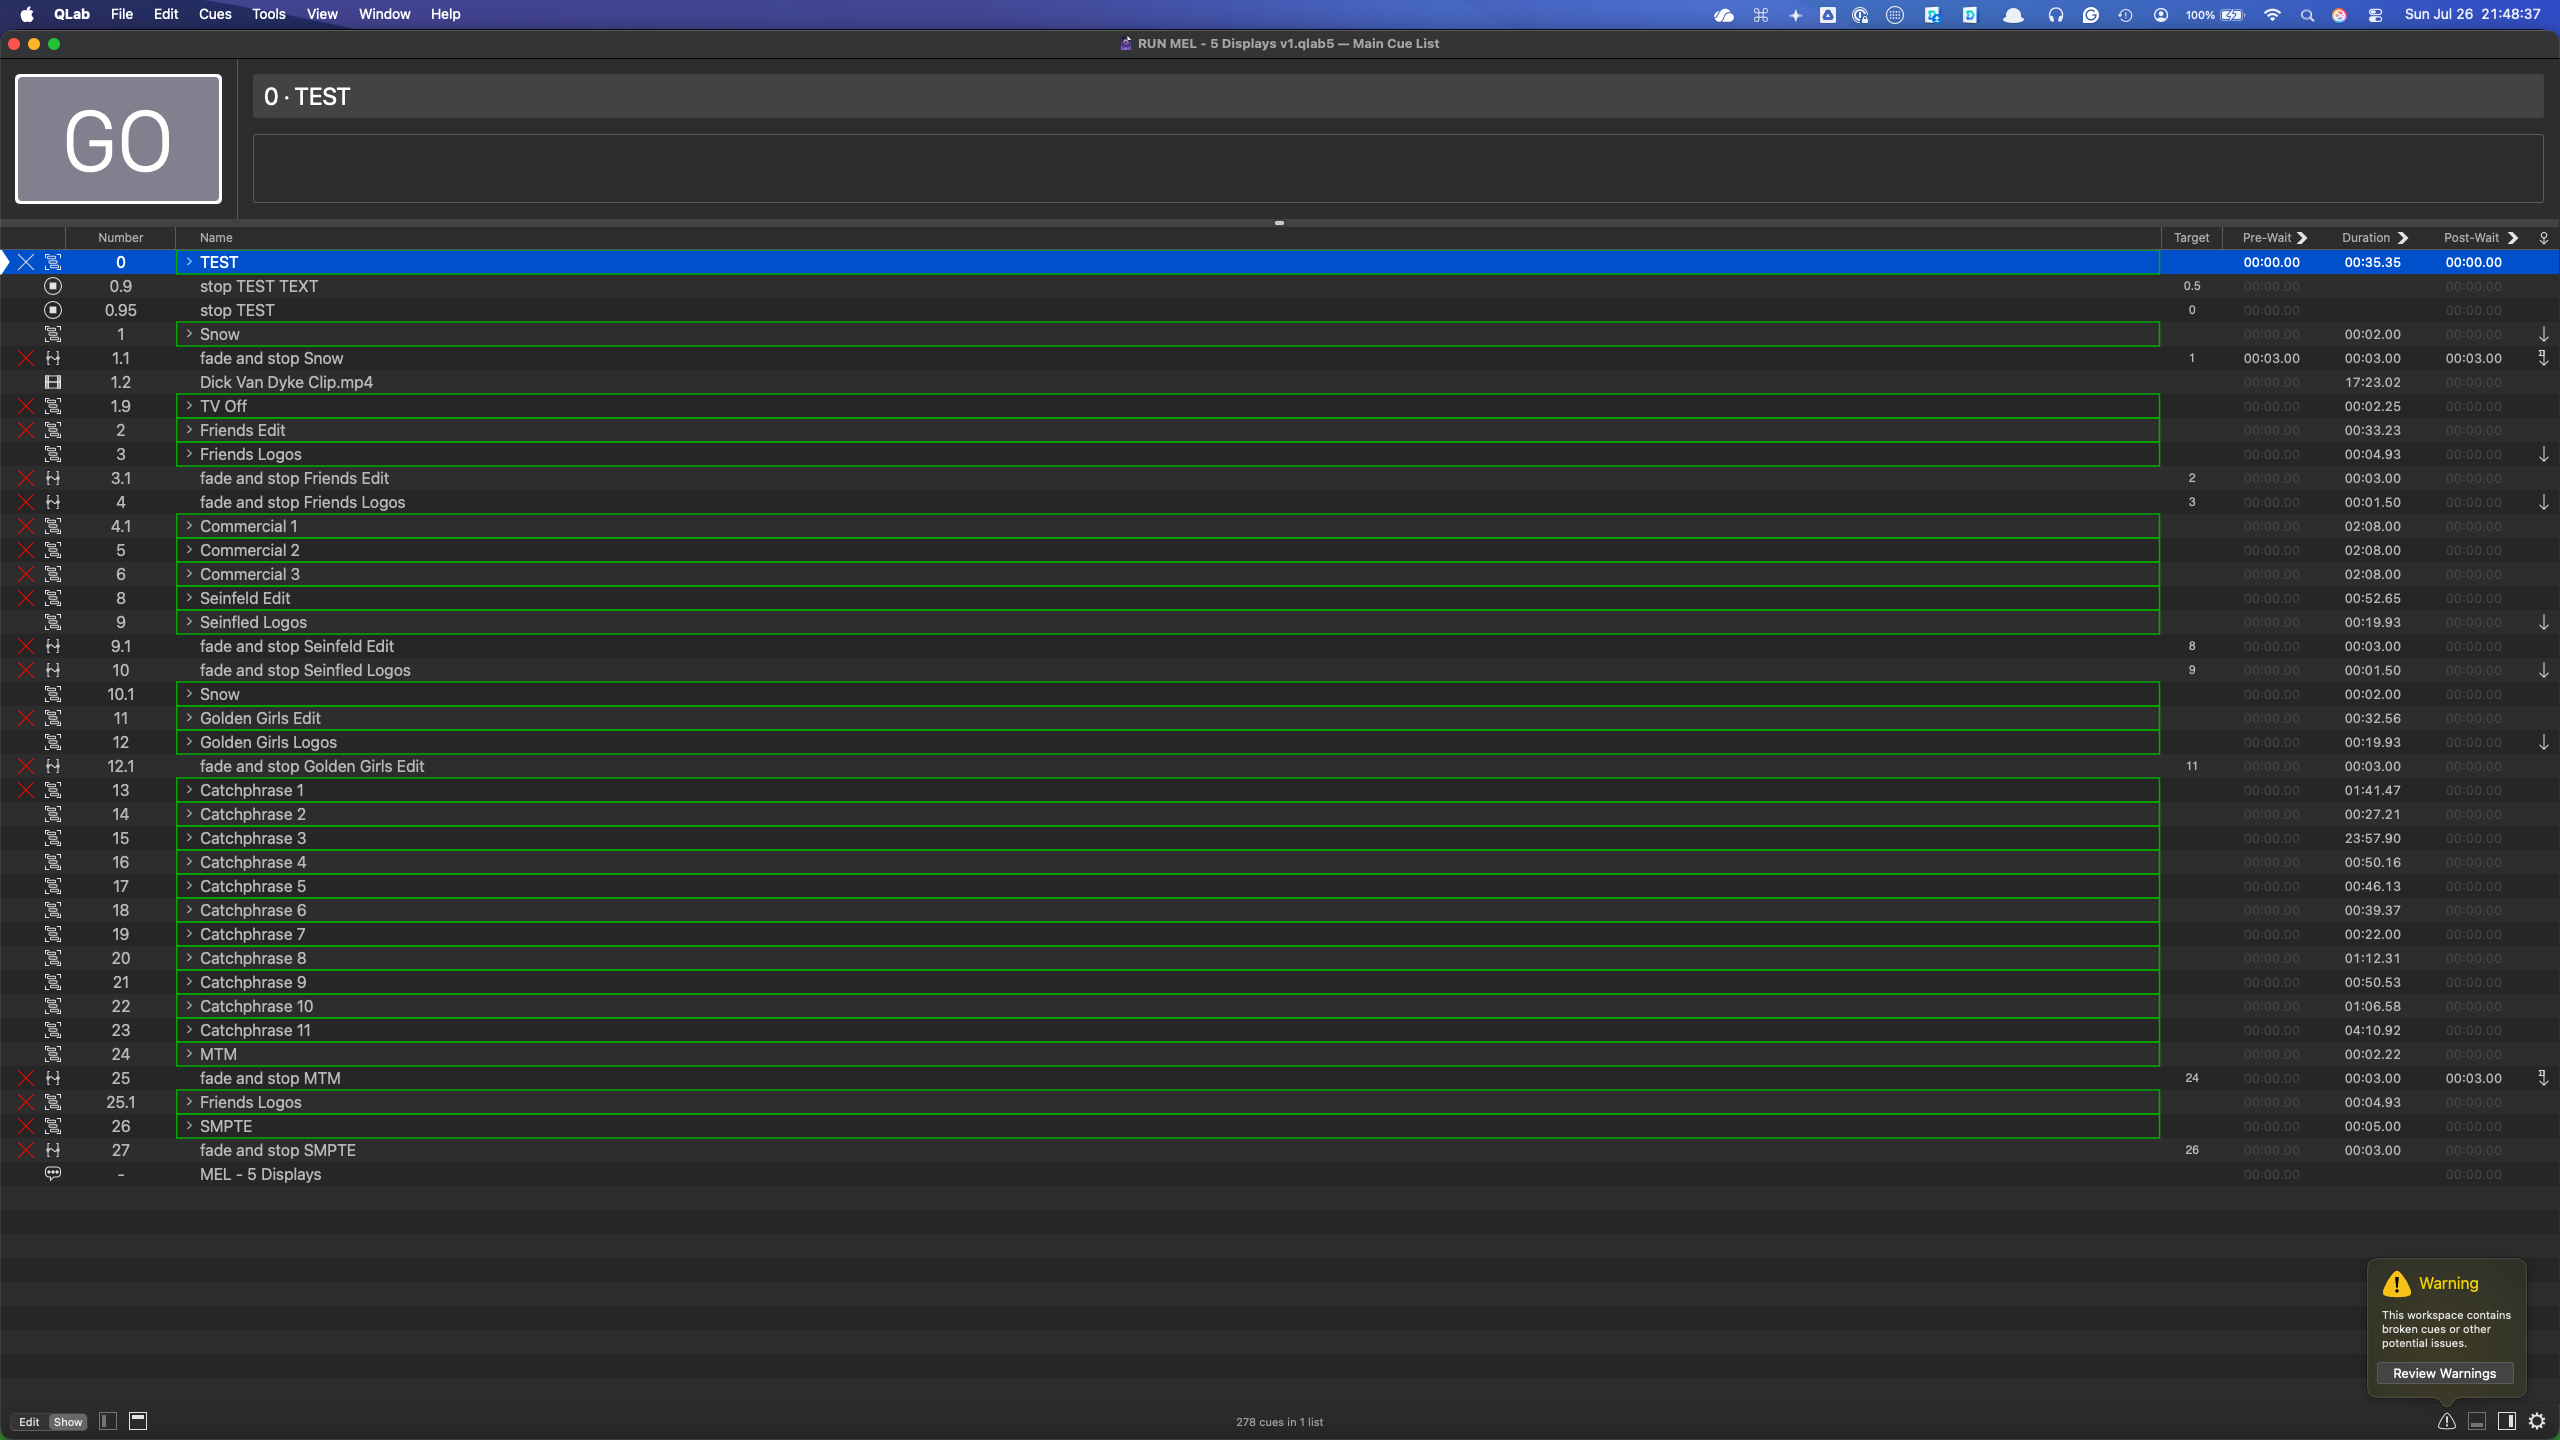Click the fade cue icon for 1.1
The height and width of the screenshot is (1440, 2560).
click(53, 358)
